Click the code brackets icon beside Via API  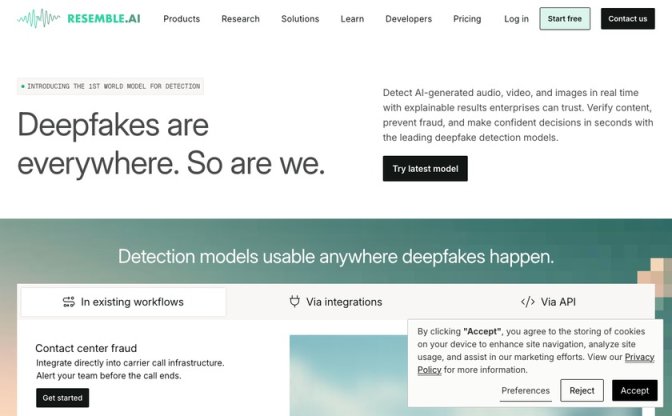point(528,302)
